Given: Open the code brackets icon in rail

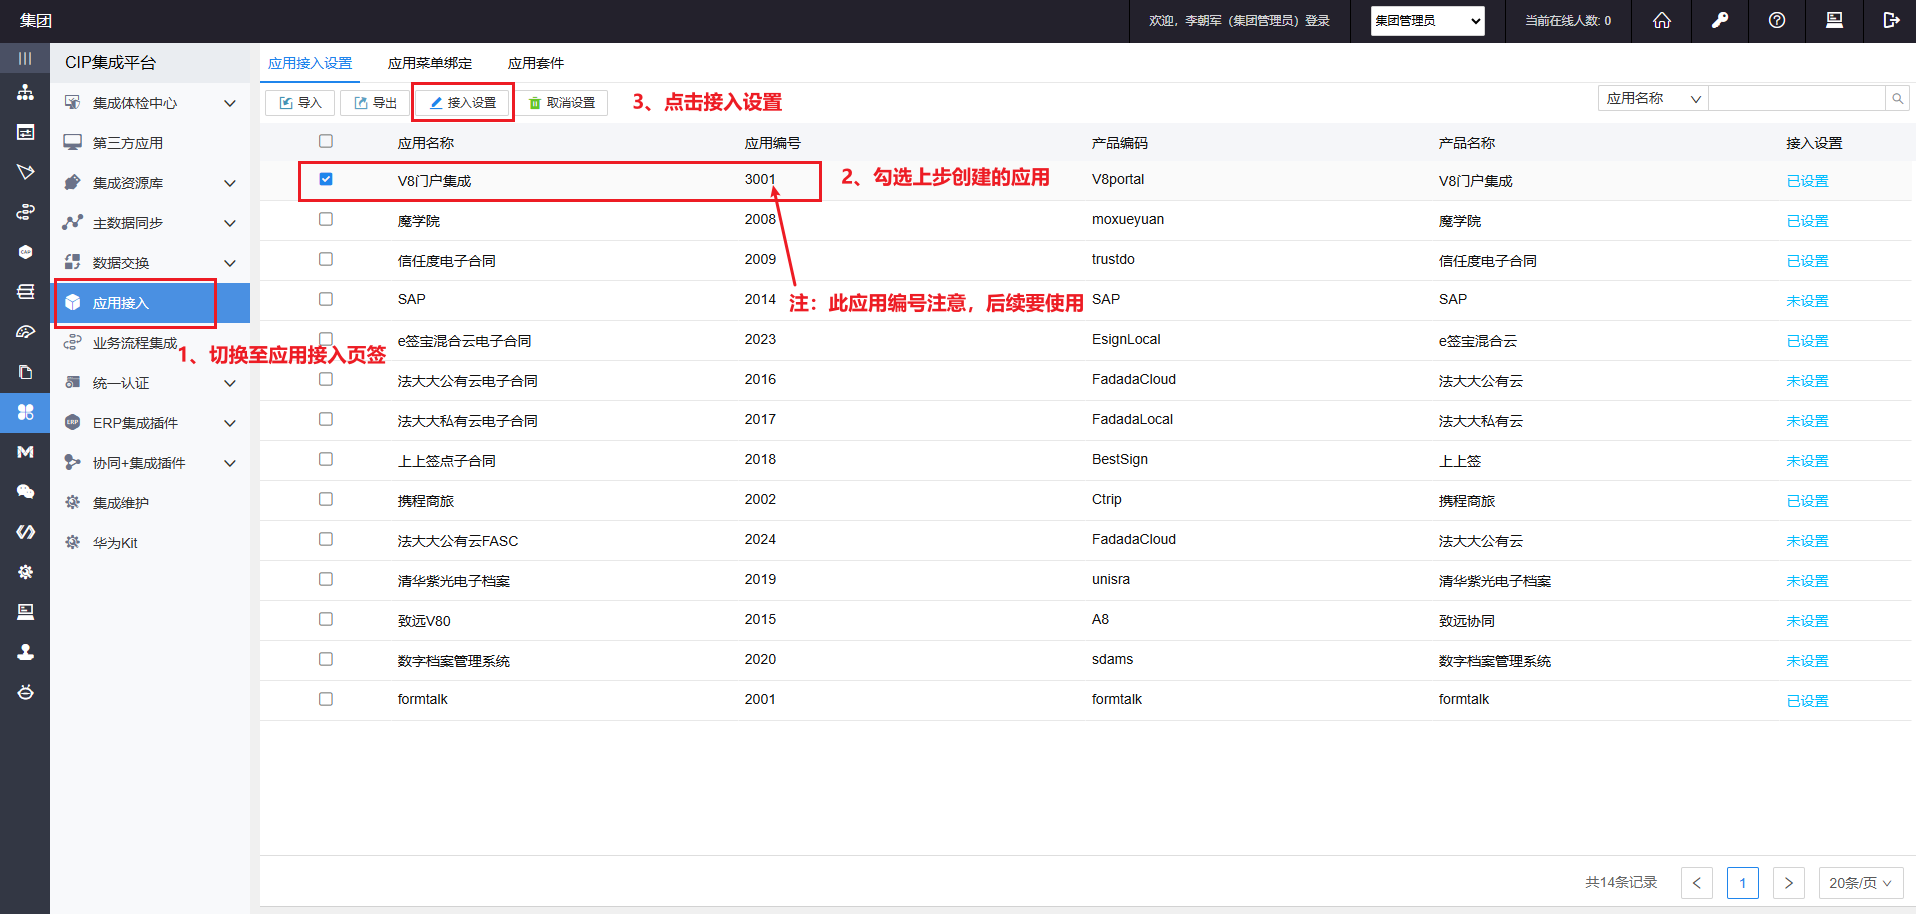Looking at the screenshot, I should pyautogui.click(x=25, y=532).
